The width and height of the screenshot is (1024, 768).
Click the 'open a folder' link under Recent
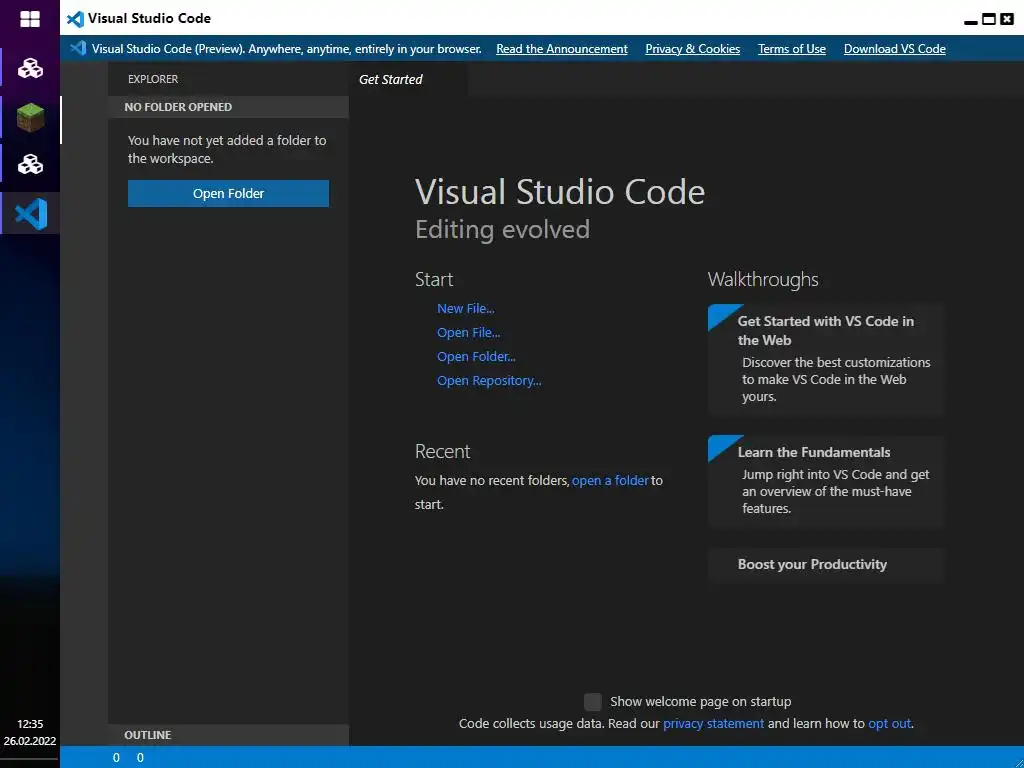pyautogui.click(x=610, y=481)
